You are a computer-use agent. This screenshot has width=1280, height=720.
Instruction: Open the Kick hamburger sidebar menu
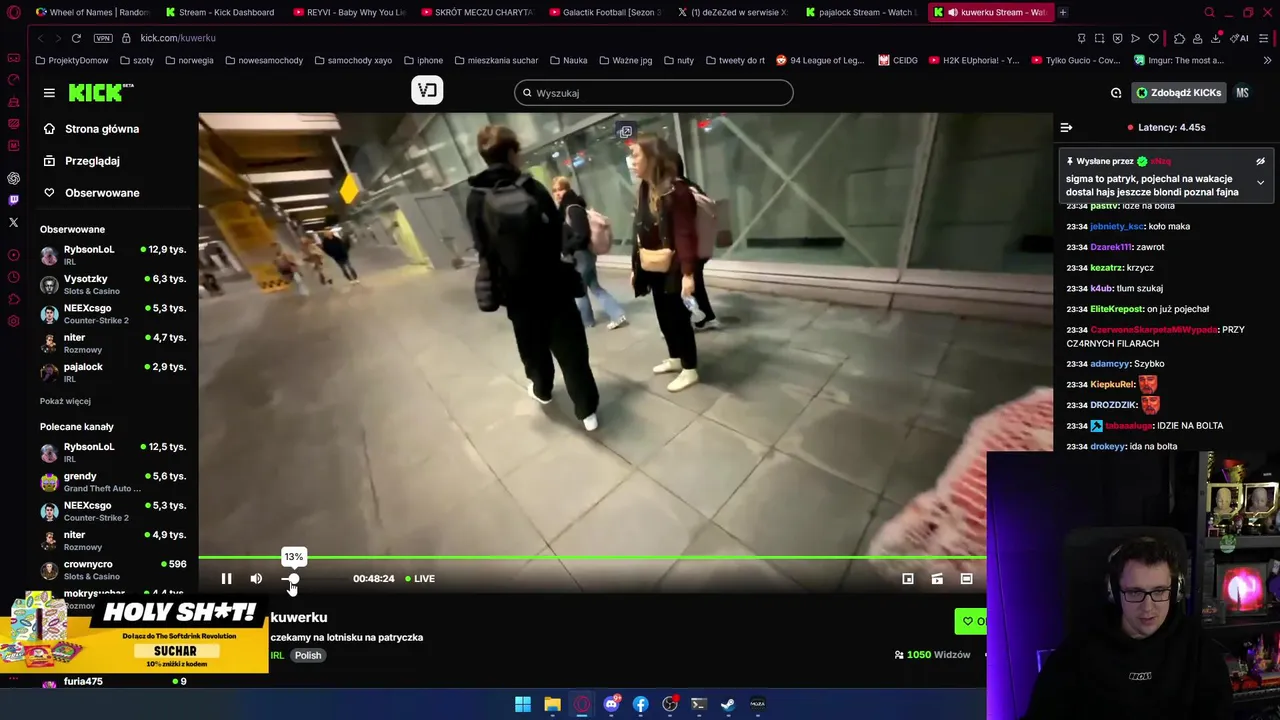pyautogui.click(x=49, y=93)
